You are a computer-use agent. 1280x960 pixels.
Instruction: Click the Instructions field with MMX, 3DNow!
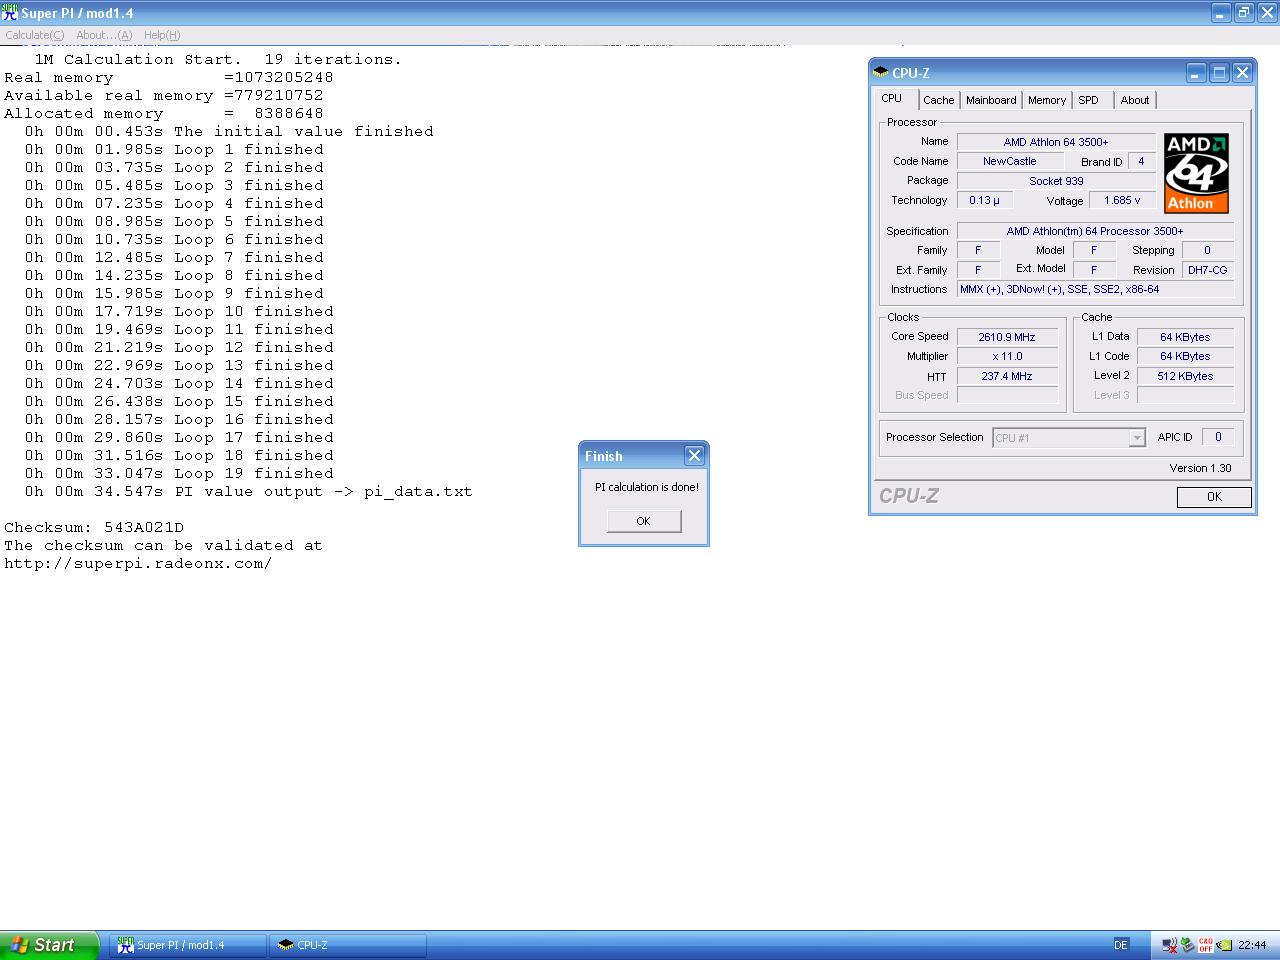(x=1095, y=289)
